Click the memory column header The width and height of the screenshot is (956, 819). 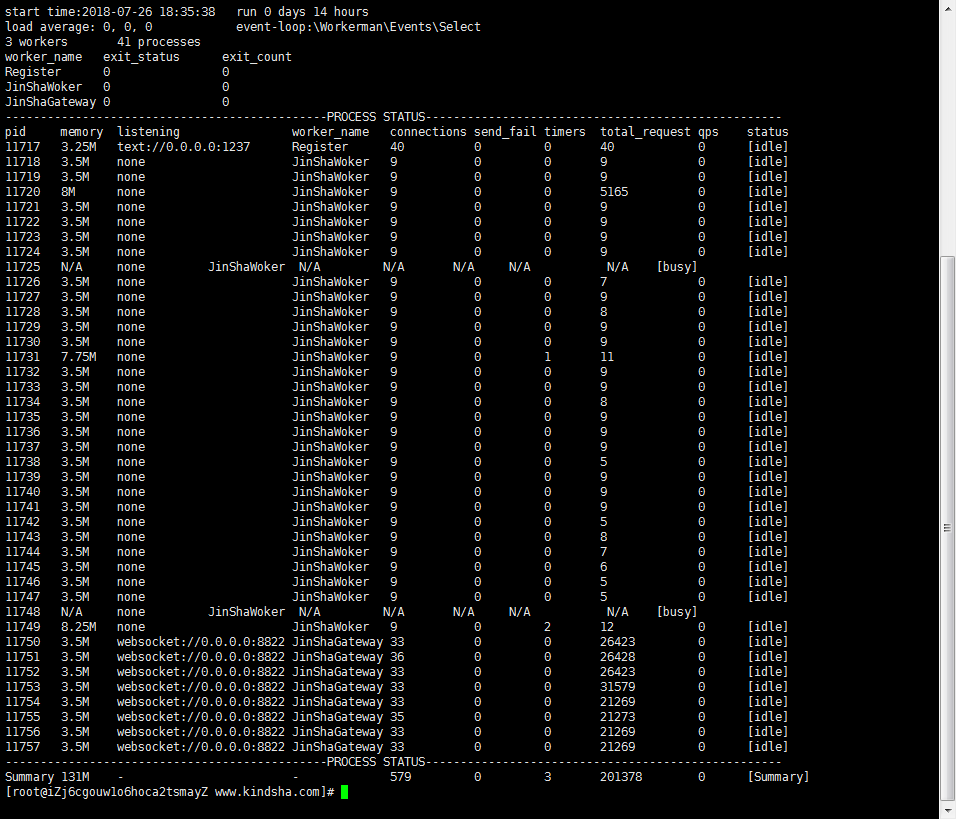pyautogui.click(x=81, y=132)
